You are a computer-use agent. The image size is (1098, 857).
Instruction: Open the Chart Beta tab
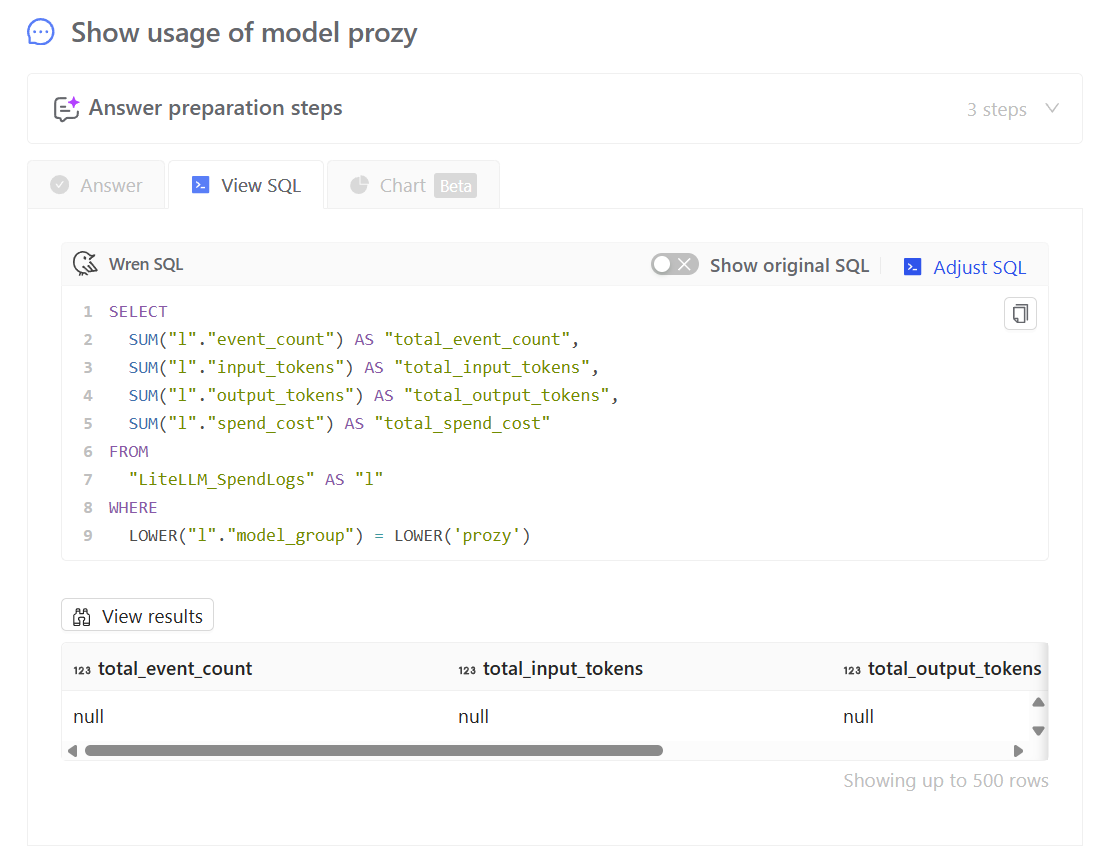[413, 185]
